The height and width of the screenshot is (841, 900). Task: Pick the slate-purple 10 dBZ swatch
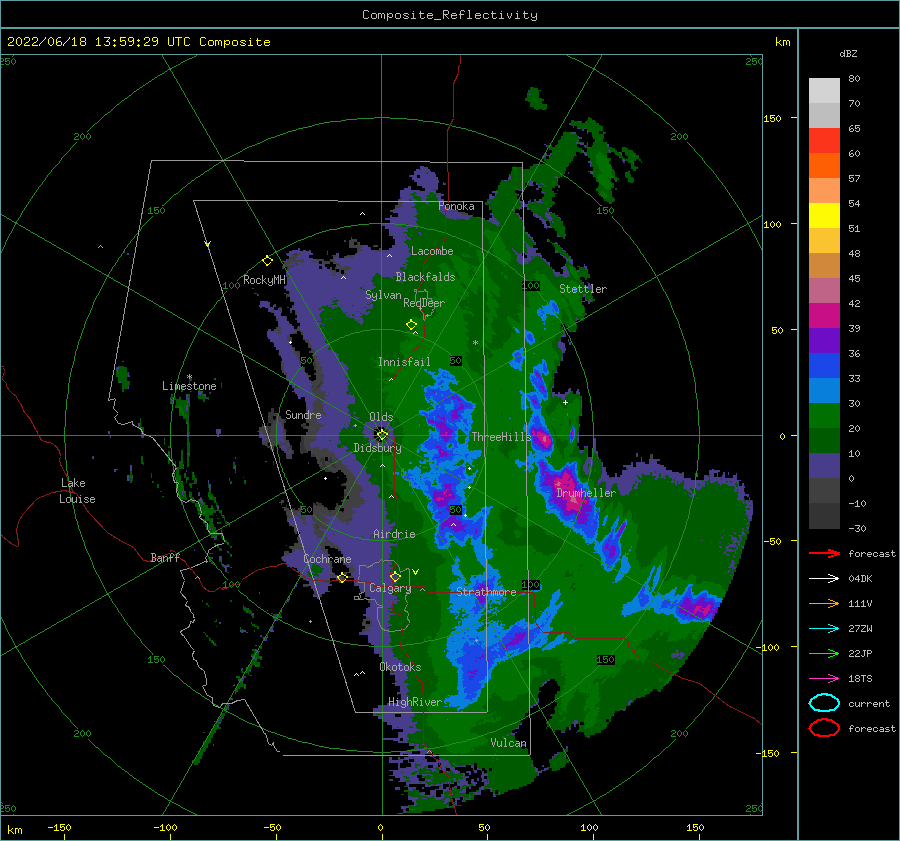[x=824, y=466]
